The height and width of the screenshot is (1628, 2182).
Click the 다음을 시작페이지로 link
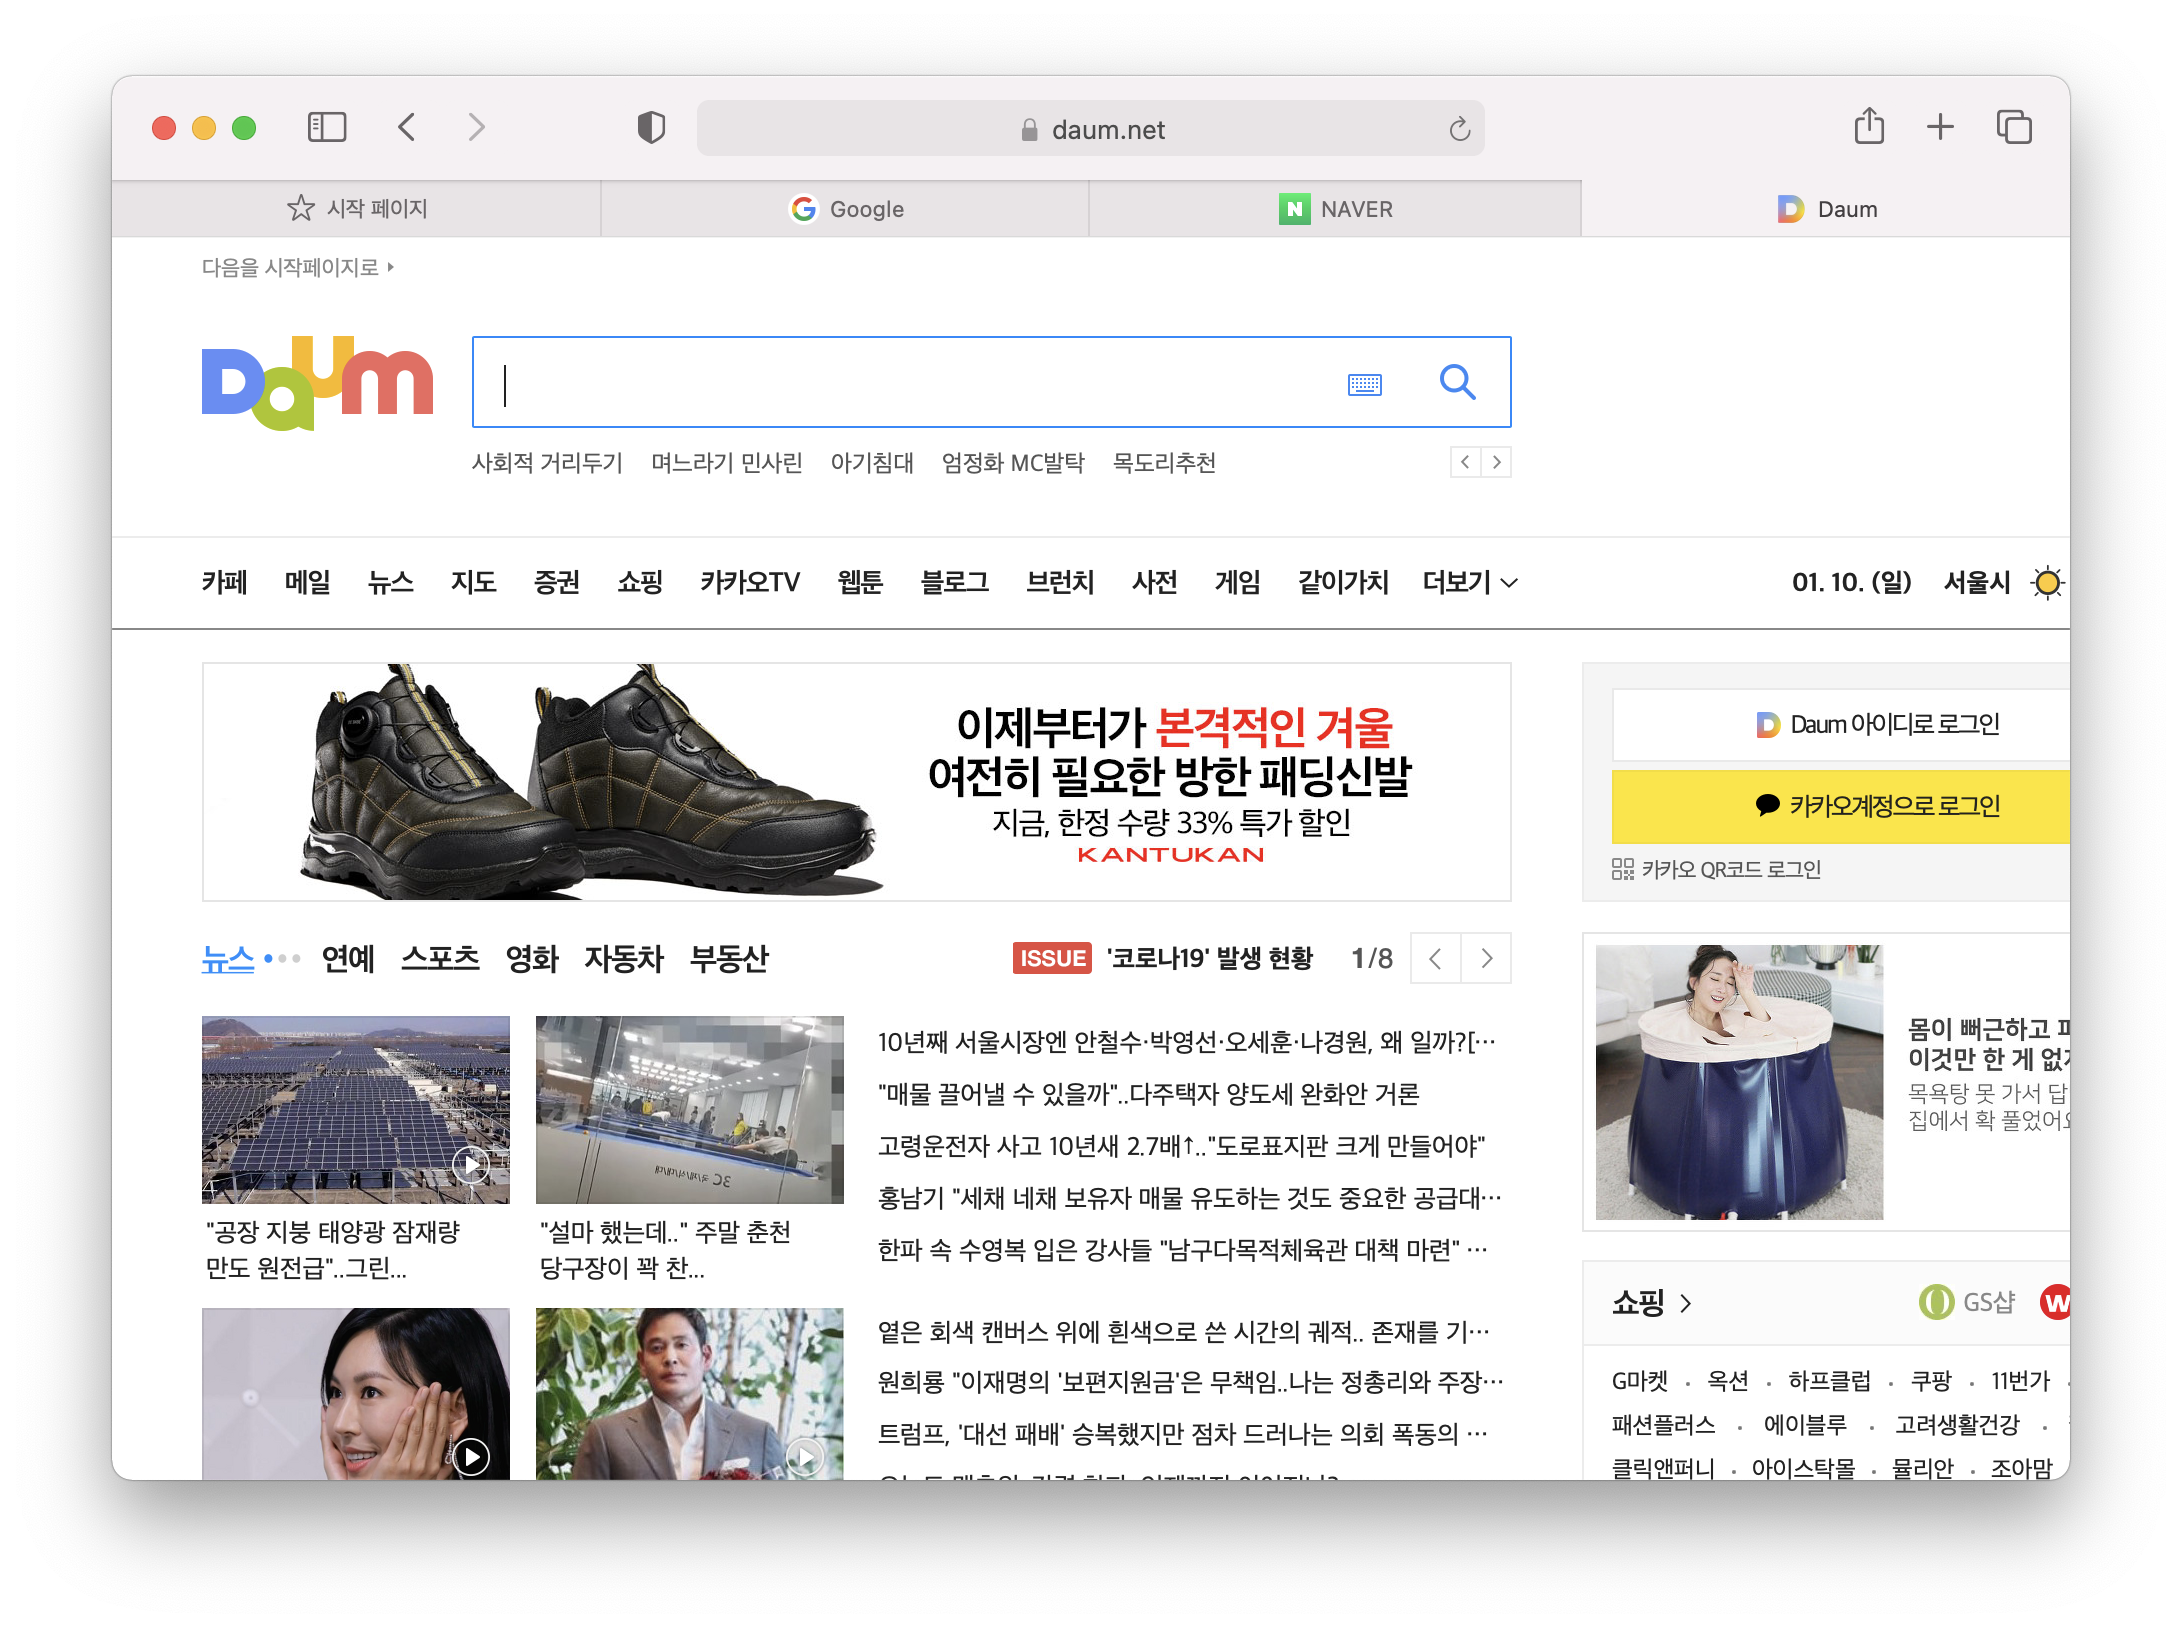(x=297, y=267)
